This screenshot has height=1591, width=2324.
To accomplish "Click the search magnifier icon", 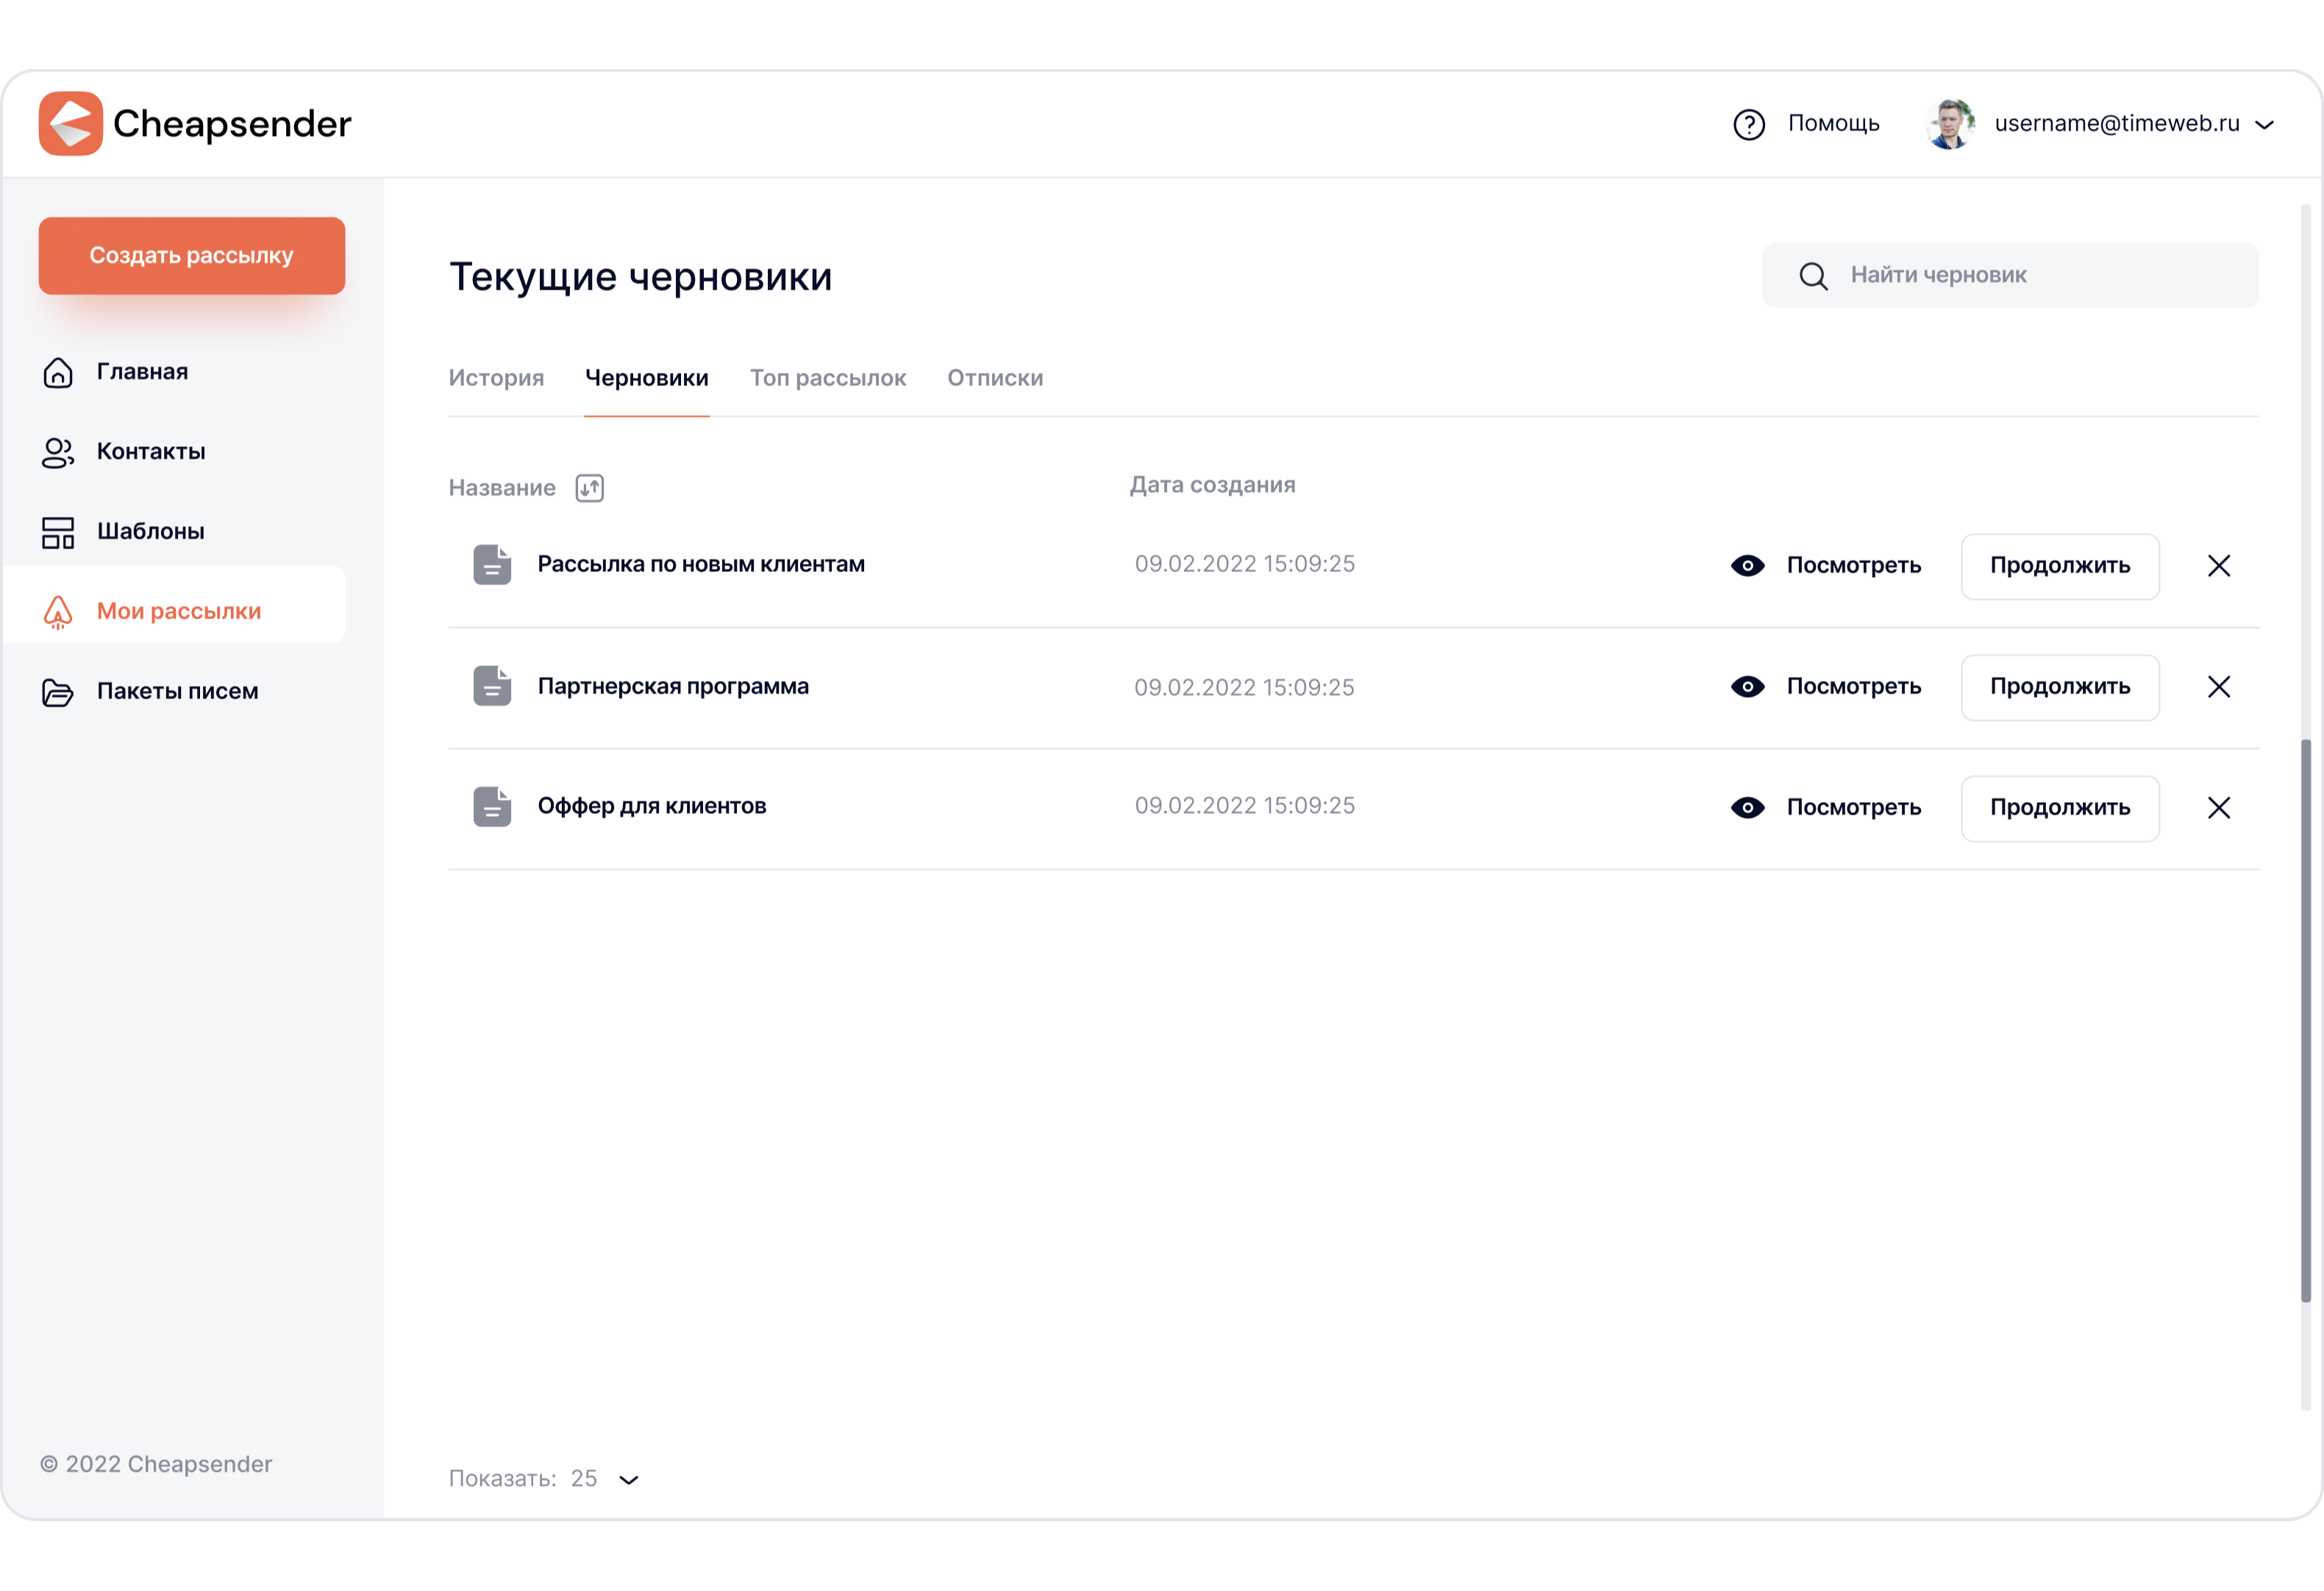I will click(1813, 276).
